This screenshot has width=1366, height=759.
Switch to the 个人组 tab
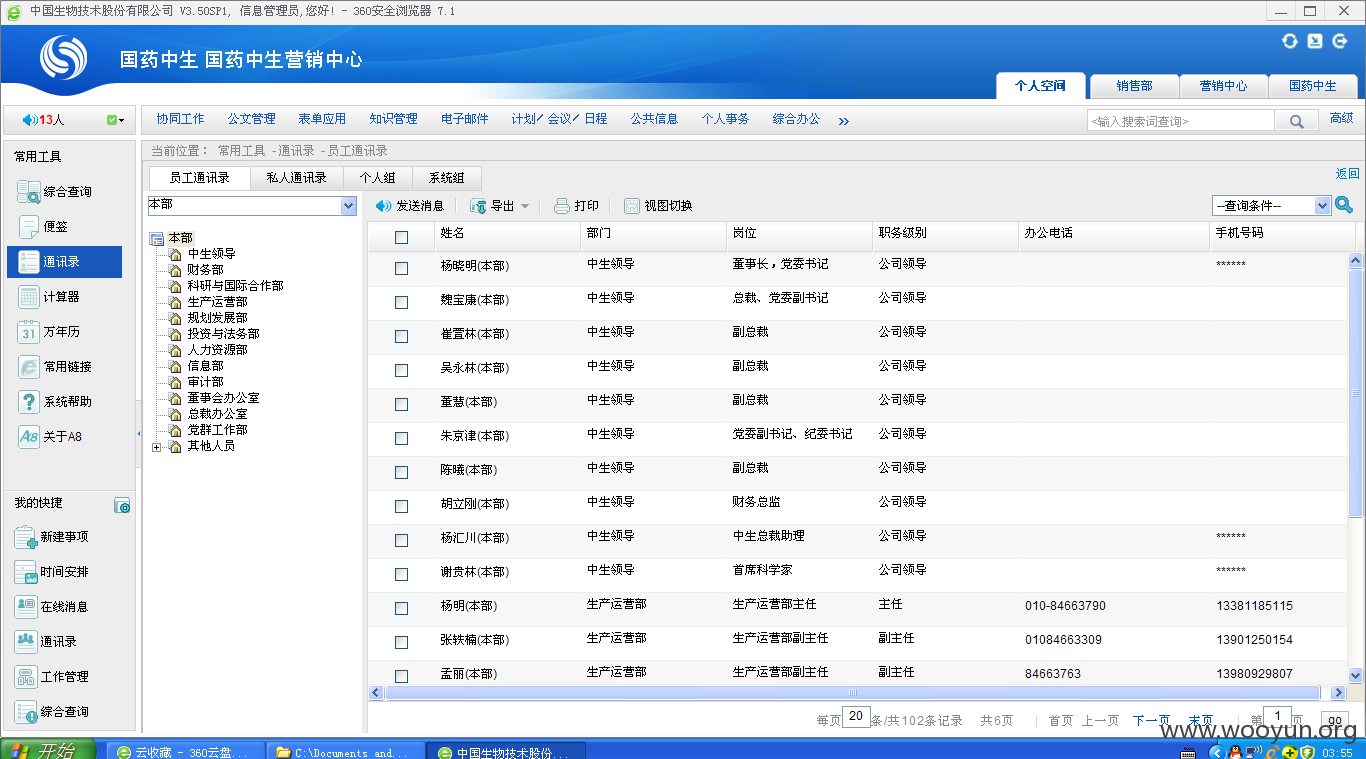377,178
